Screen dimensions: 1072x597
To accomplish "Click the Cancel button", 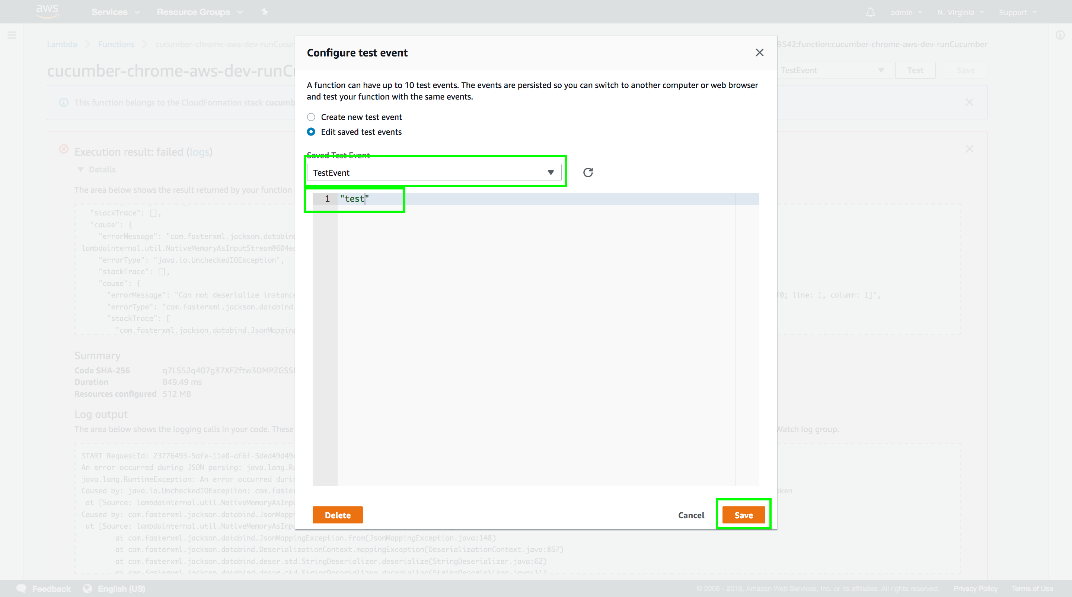I will coord(691,515).
